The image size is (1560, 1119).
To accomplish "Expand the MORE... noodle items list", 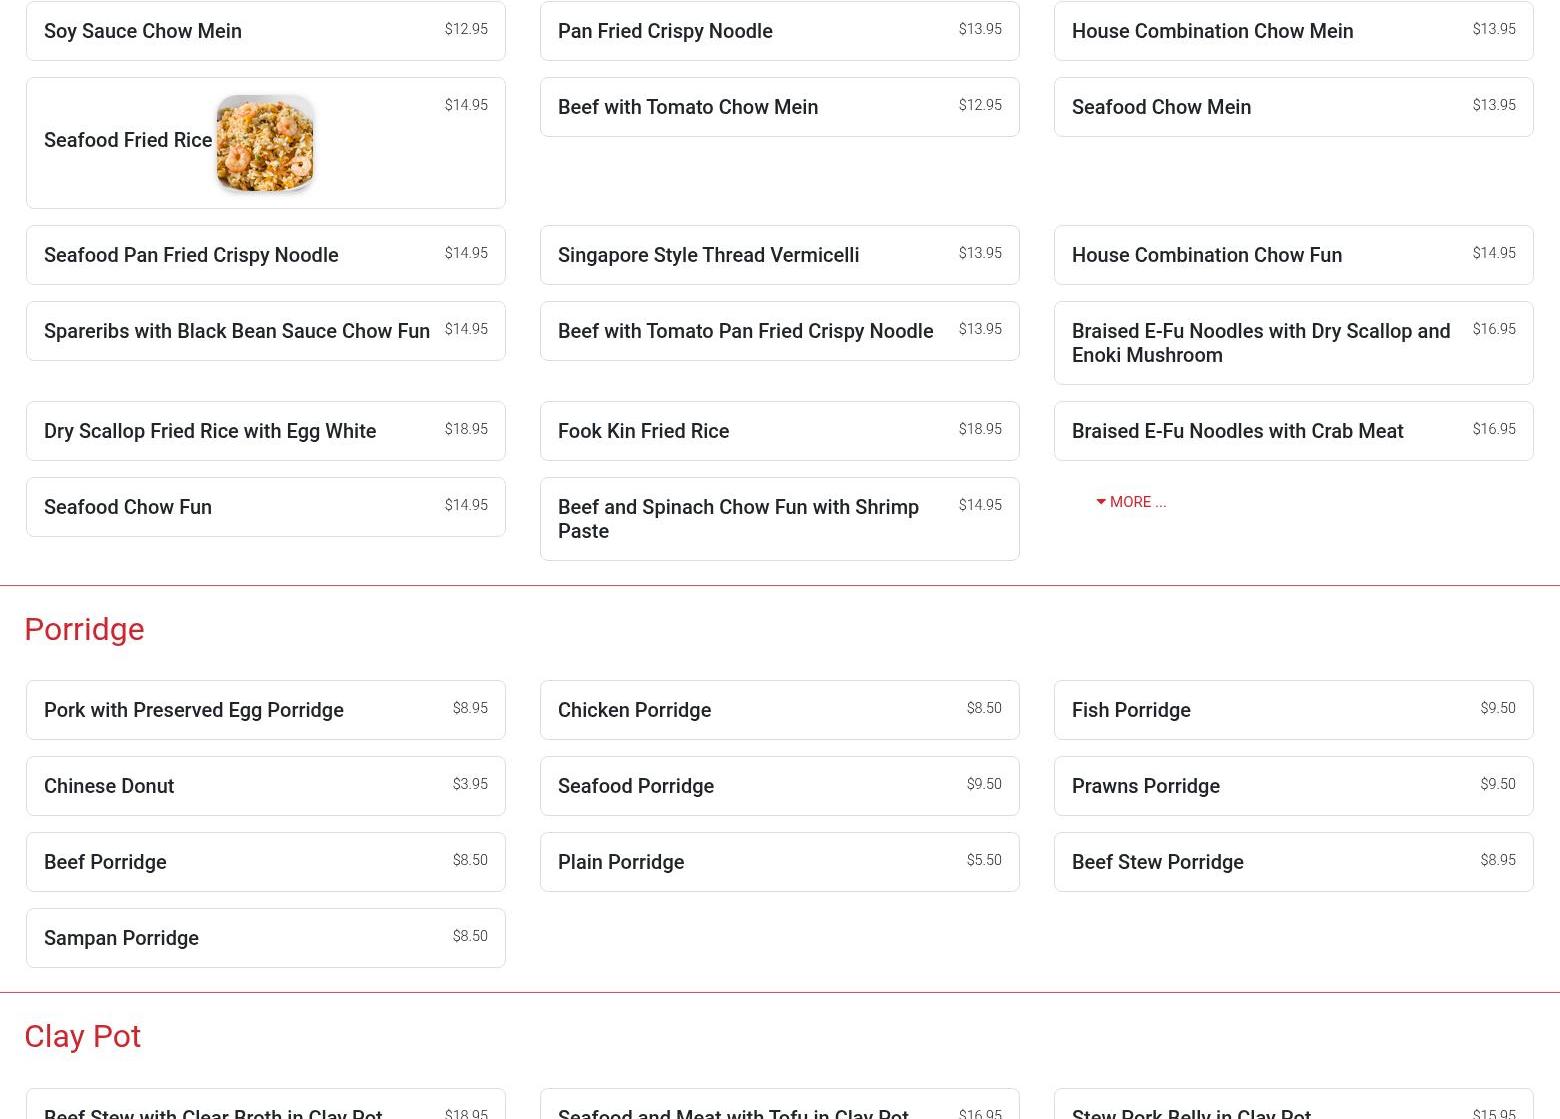I will coord(1131,502).
